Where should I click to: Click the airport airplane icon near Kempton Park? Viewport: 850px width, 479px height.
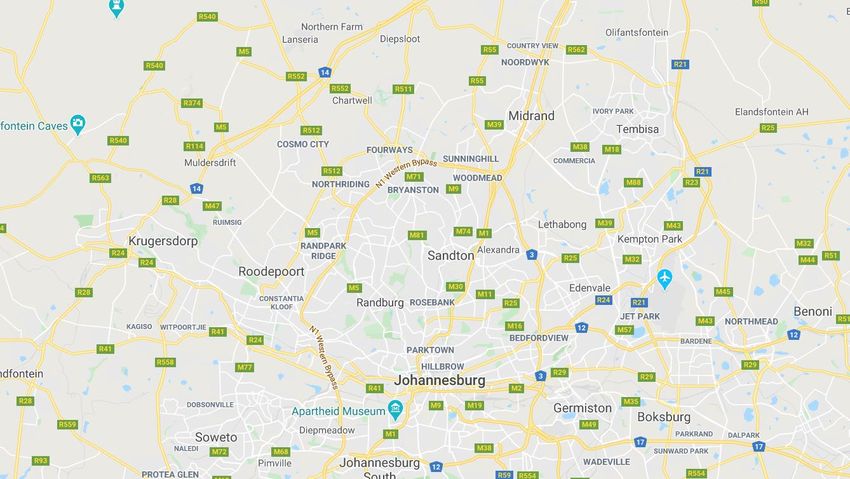click(665, 279)
